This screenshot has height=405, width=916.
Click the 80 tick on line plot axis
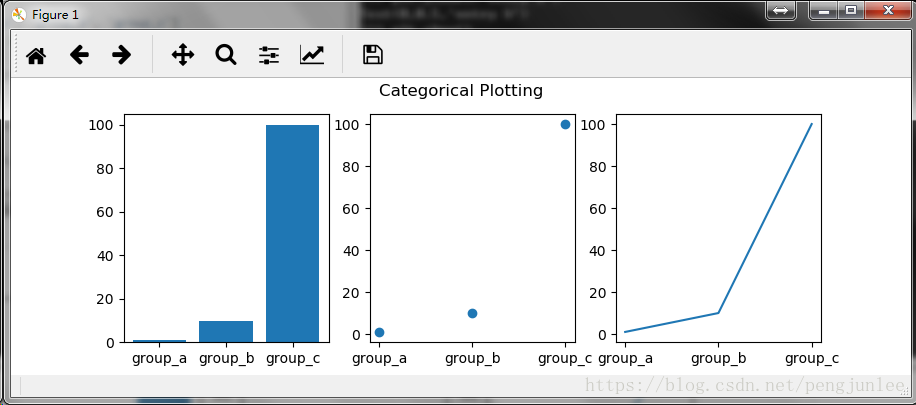598,167
